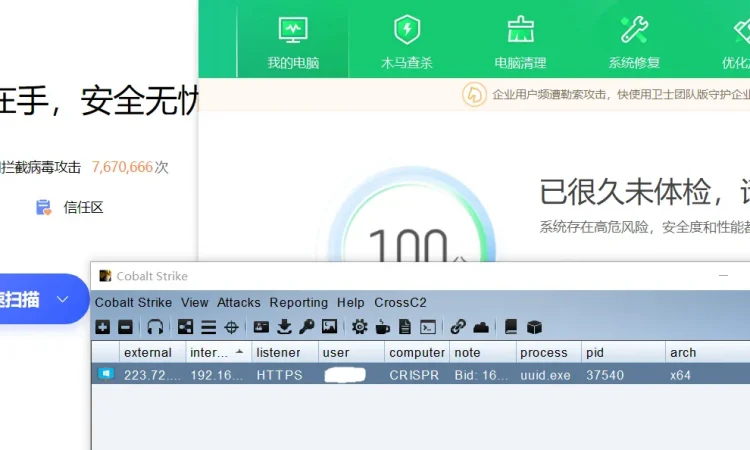Open the CrossC2 menu
This screenshot has width=750, height=450.
[x=400, y=303]
